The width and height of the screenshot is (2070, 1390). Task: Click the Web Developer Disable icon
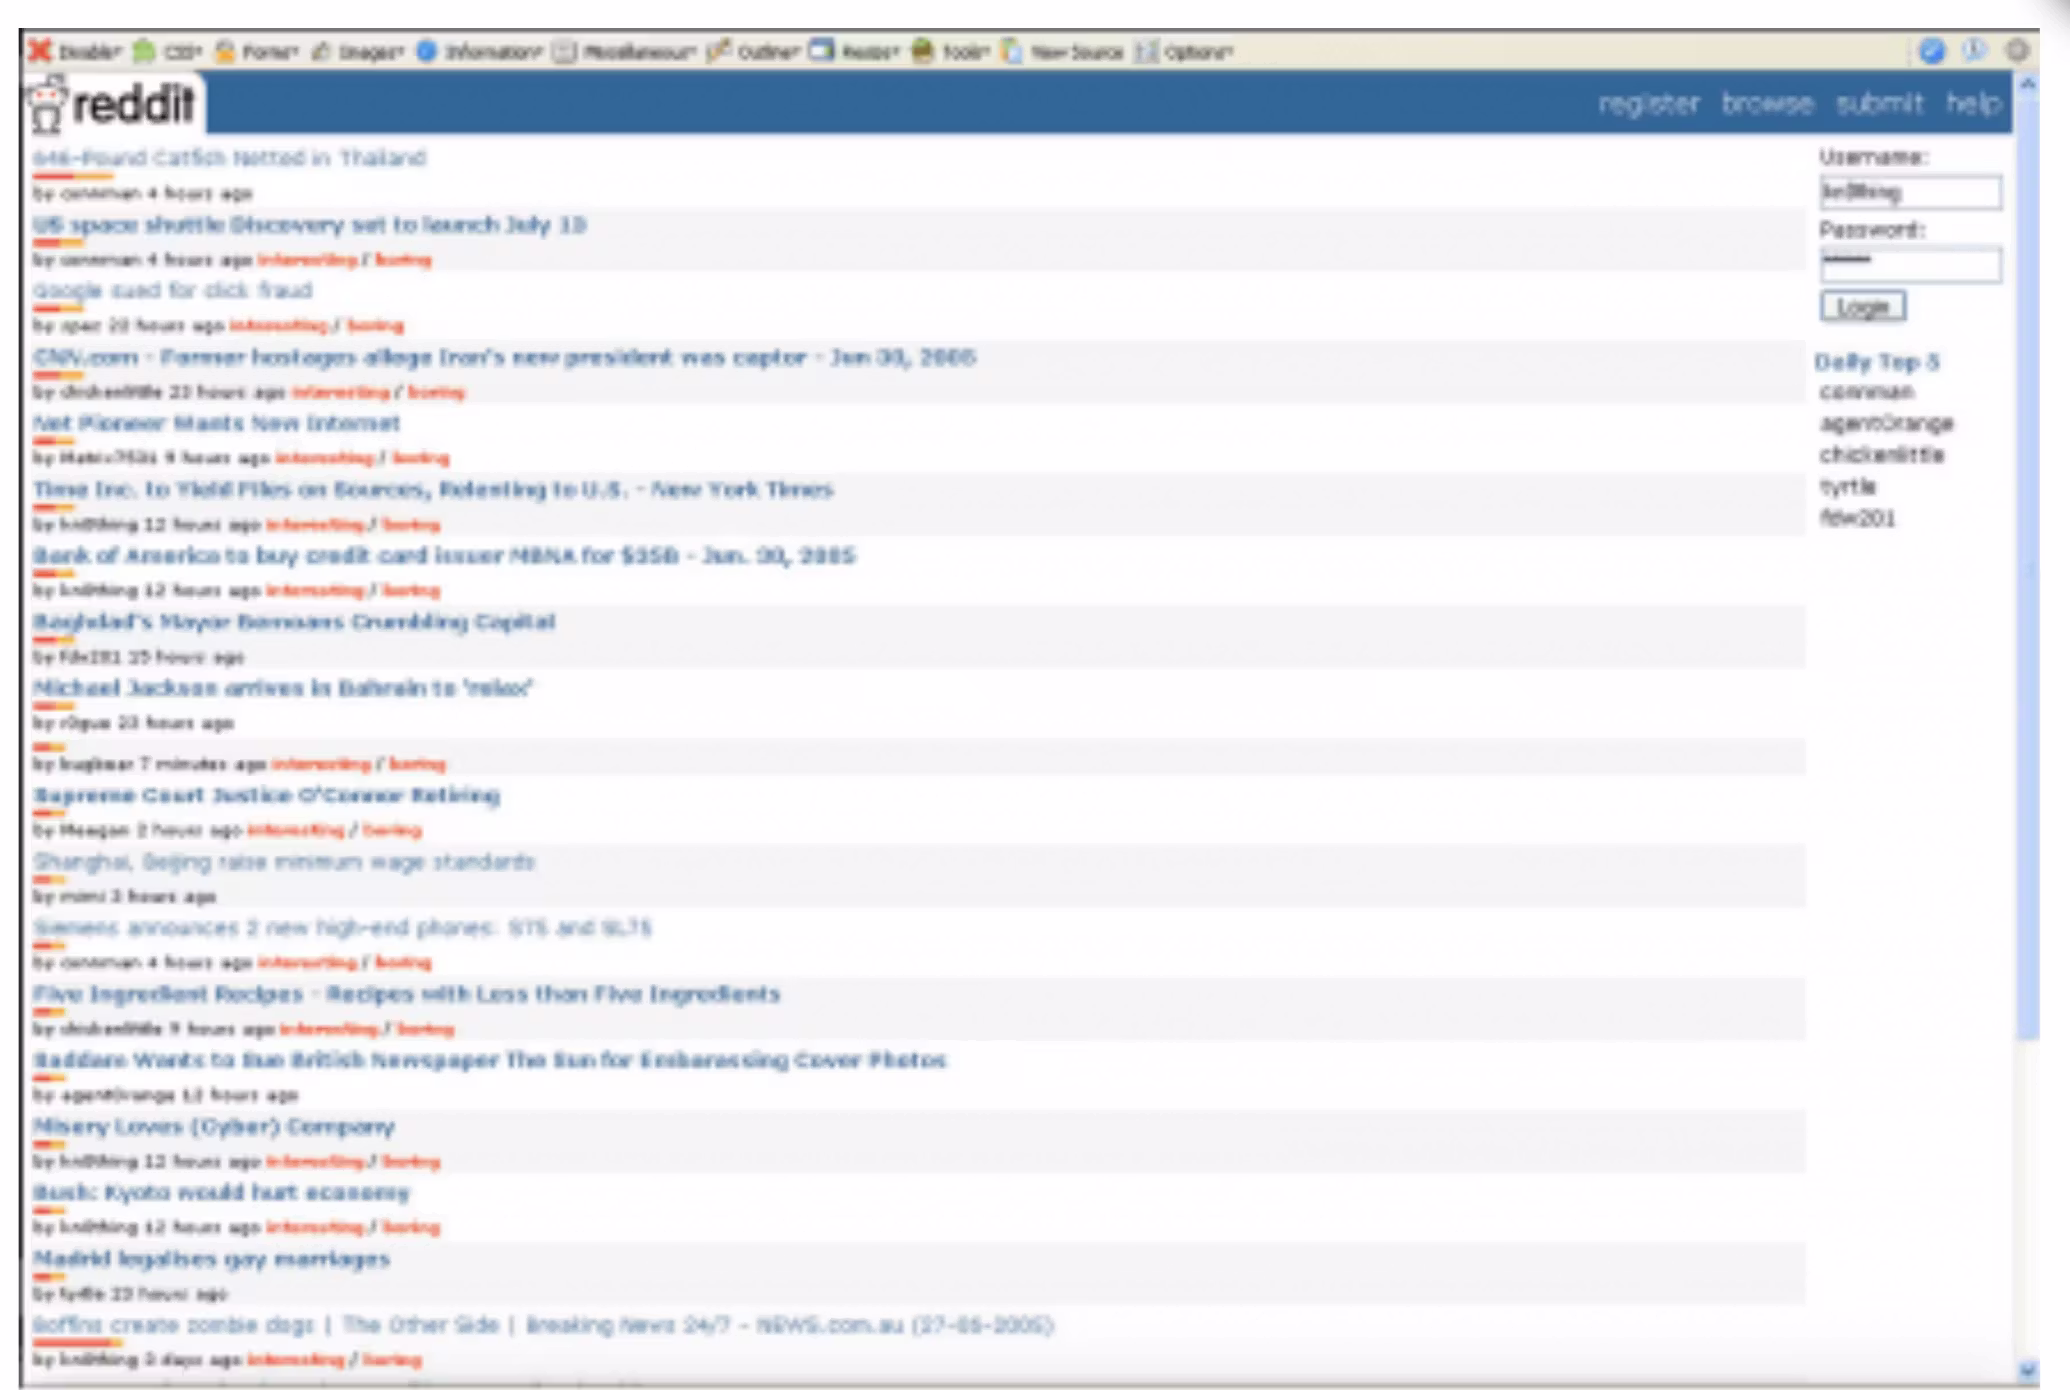tap(40, 51)
